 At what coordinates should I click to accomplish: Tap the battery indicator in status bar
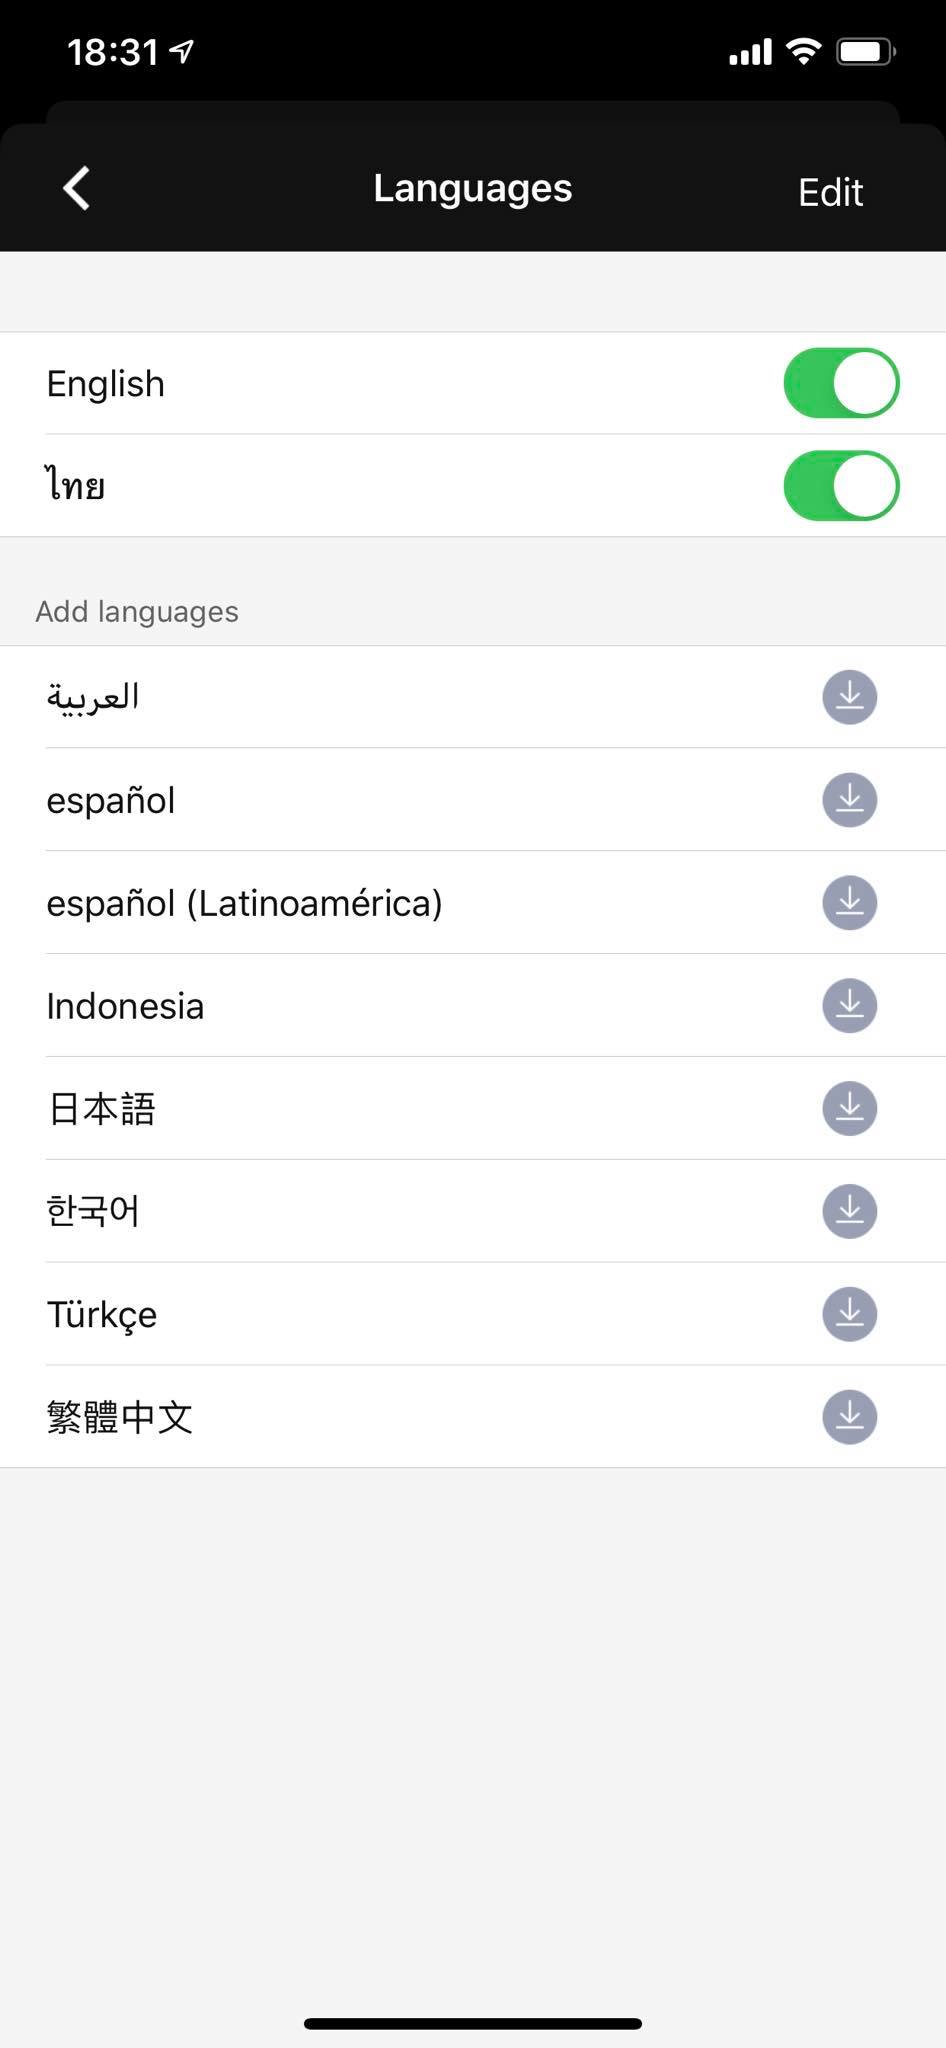click(865, 51)
